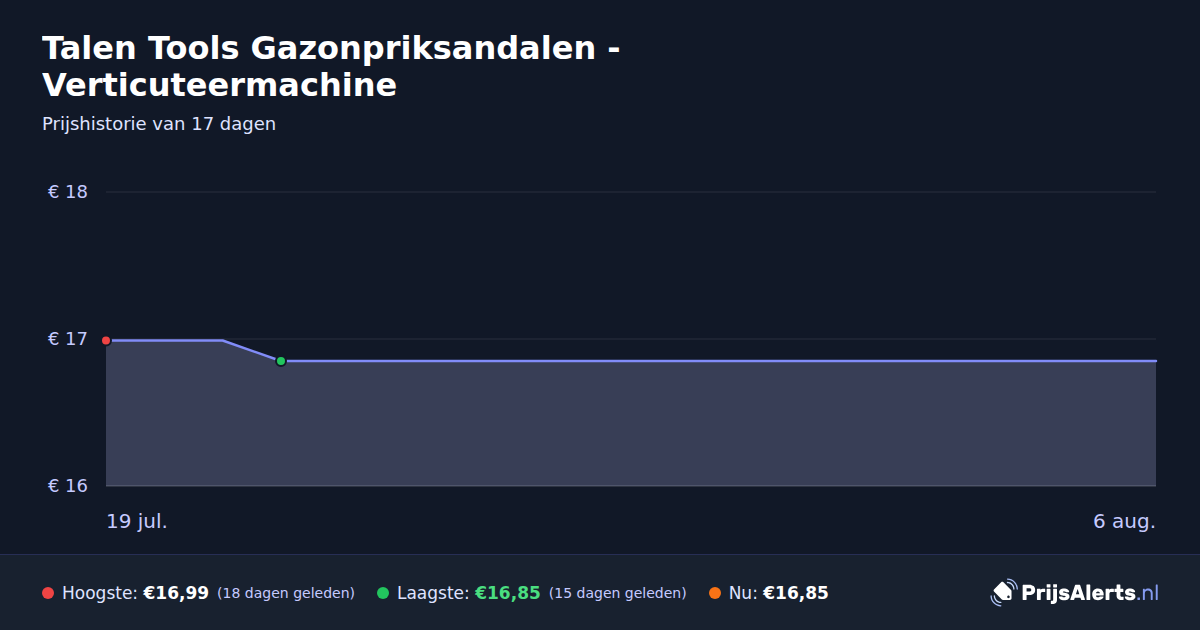Click the orange Nu legend dot
The height and width of the screenshot is (630, 1200).
(715, 593)
